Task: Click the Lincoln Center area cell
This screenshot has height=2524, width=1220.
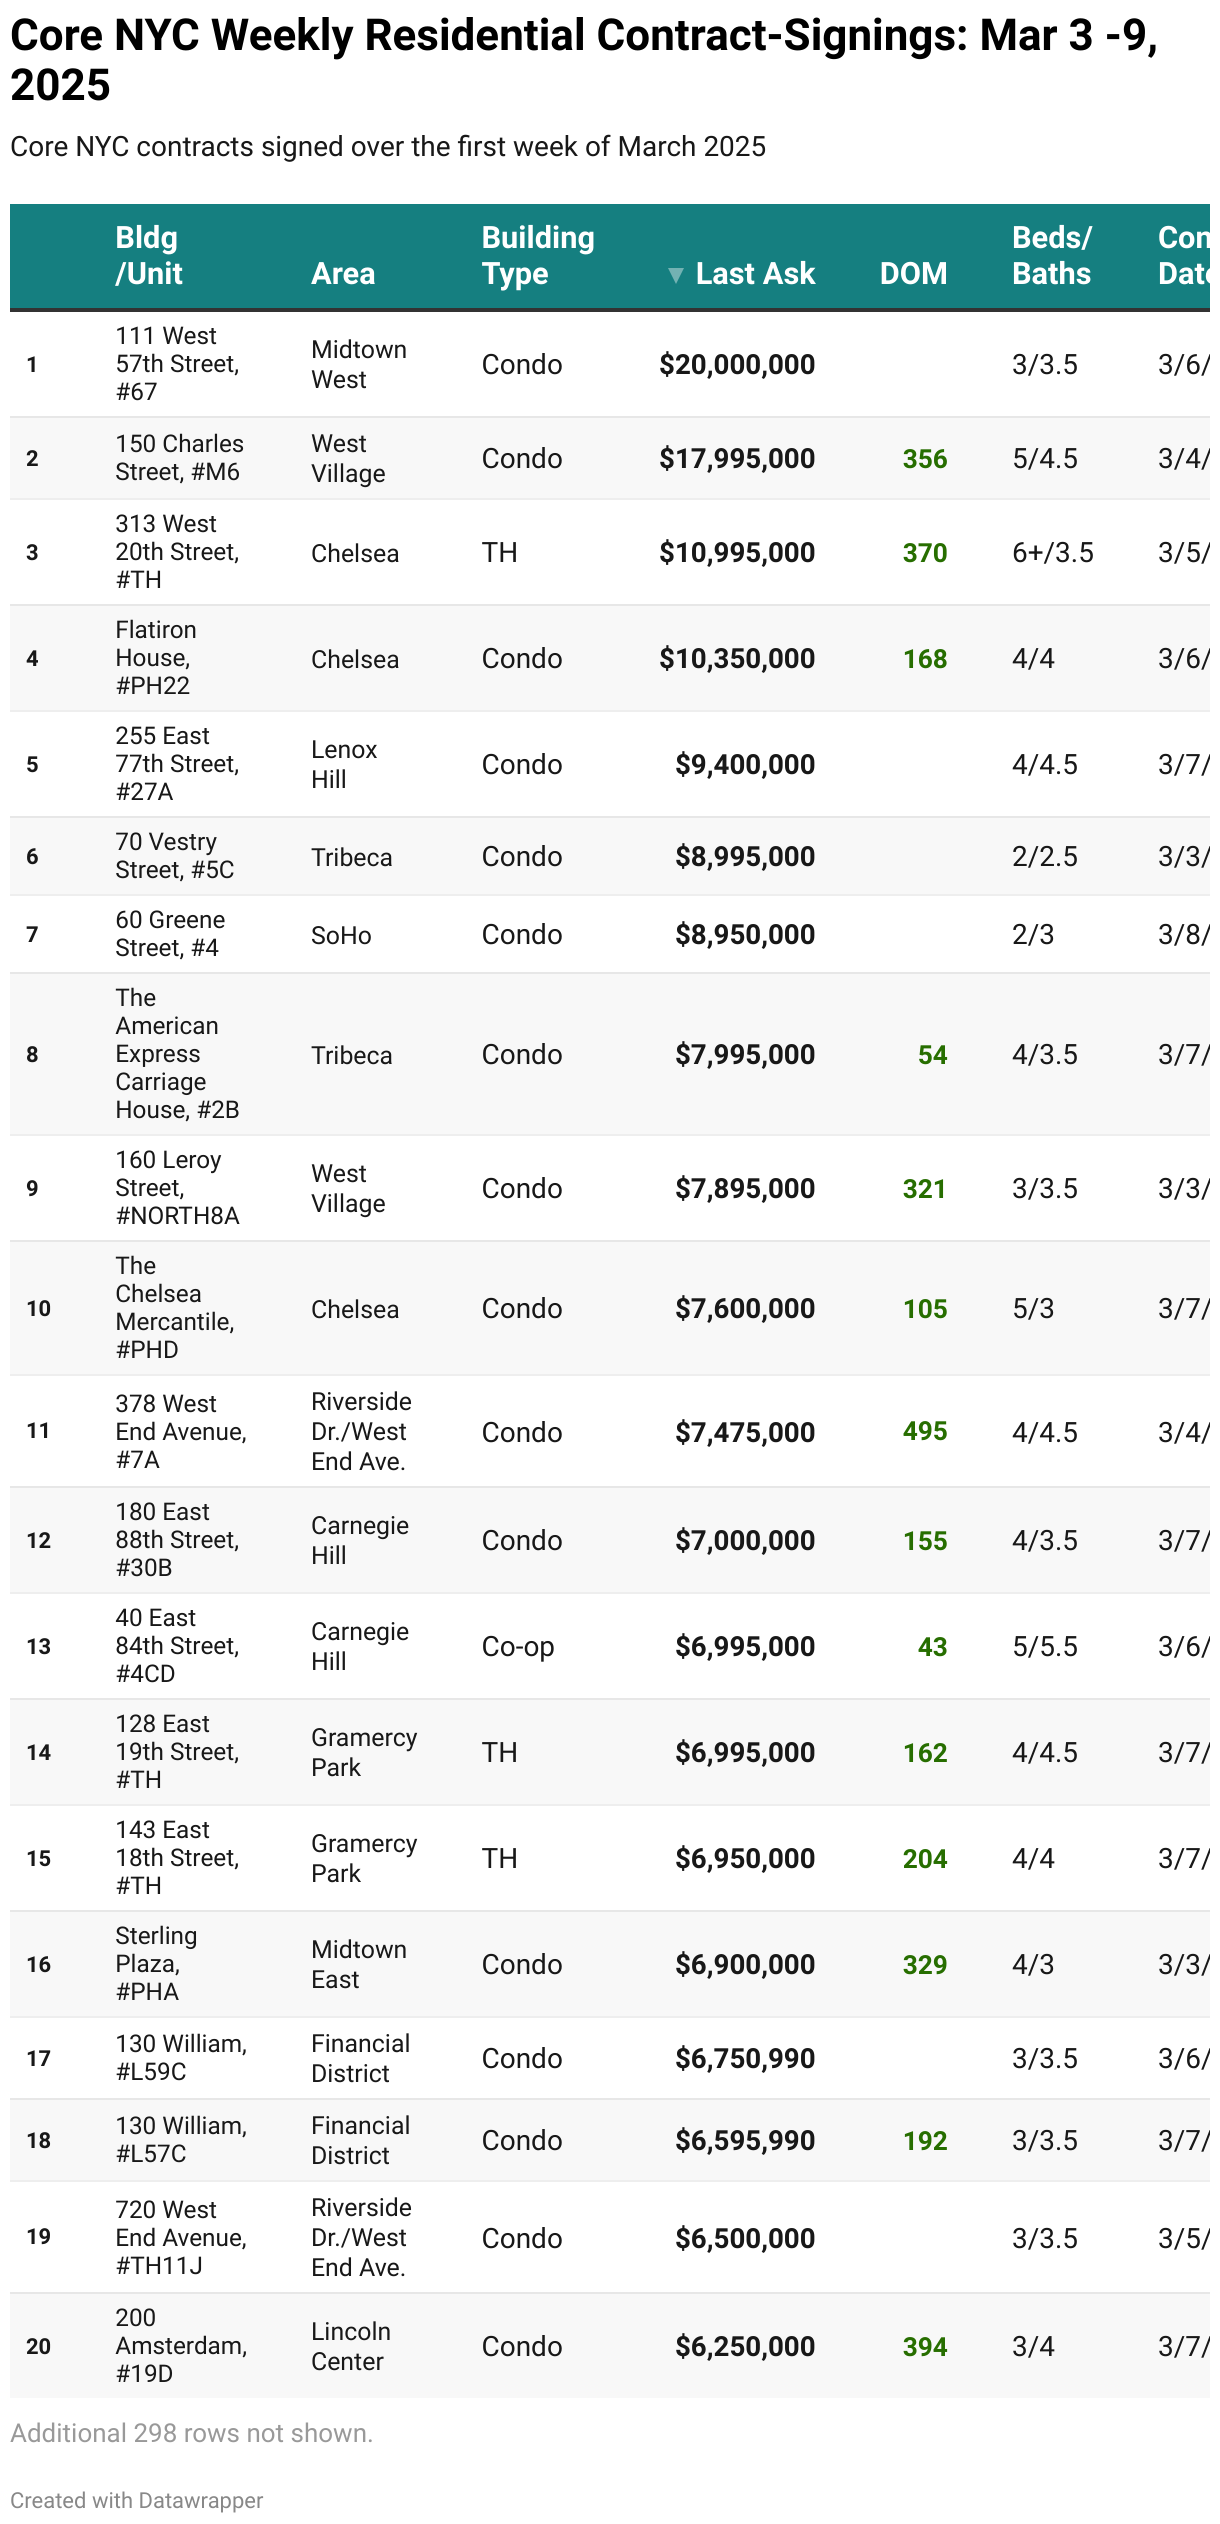Action: pyautogui.click(x=351, y=2346)
